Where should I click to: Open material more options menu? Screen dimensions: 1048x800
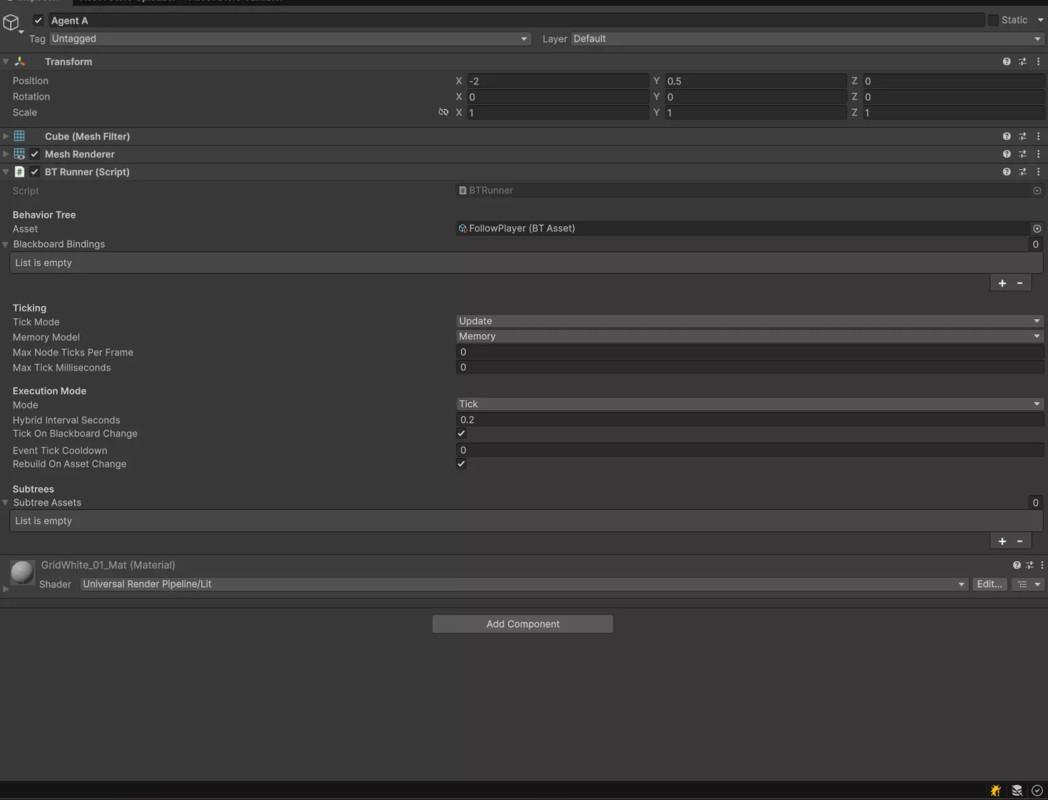pos(1041,565)
